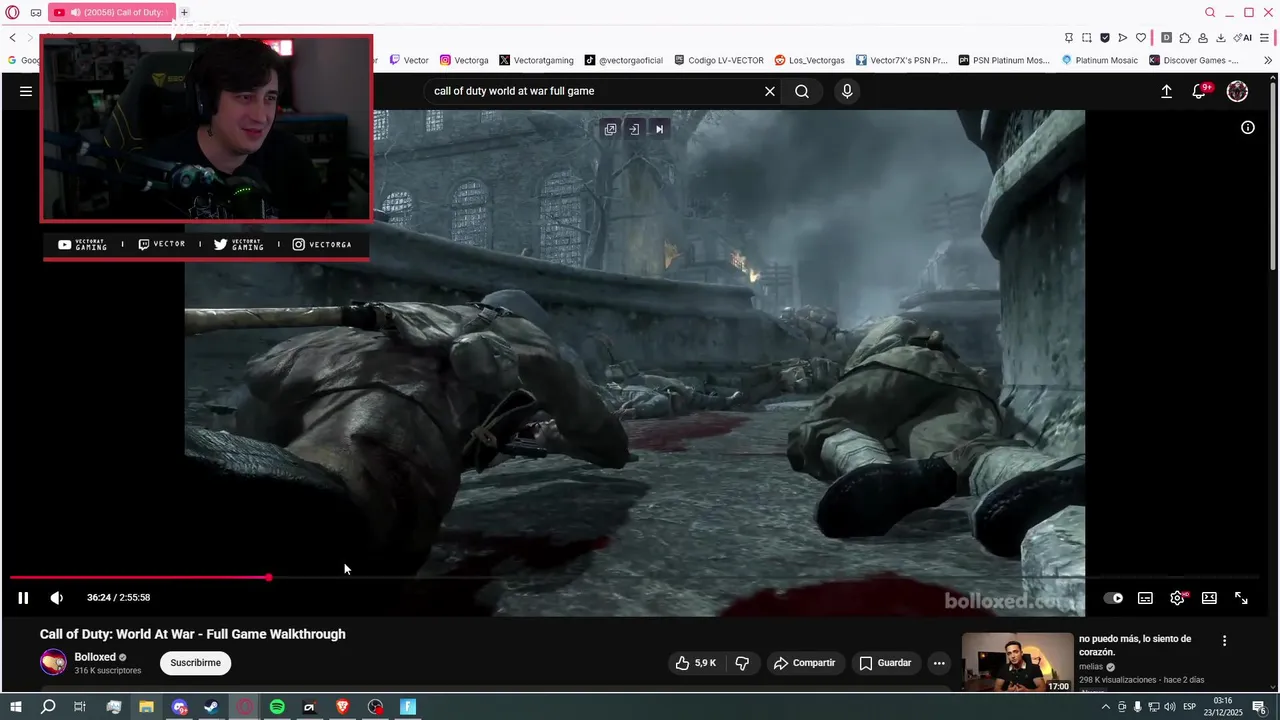Viewport: 1280px width, 720px height.
Task: Open more actions ellipsis below the video
Action: pyautogui.click(x=938, y=663)
